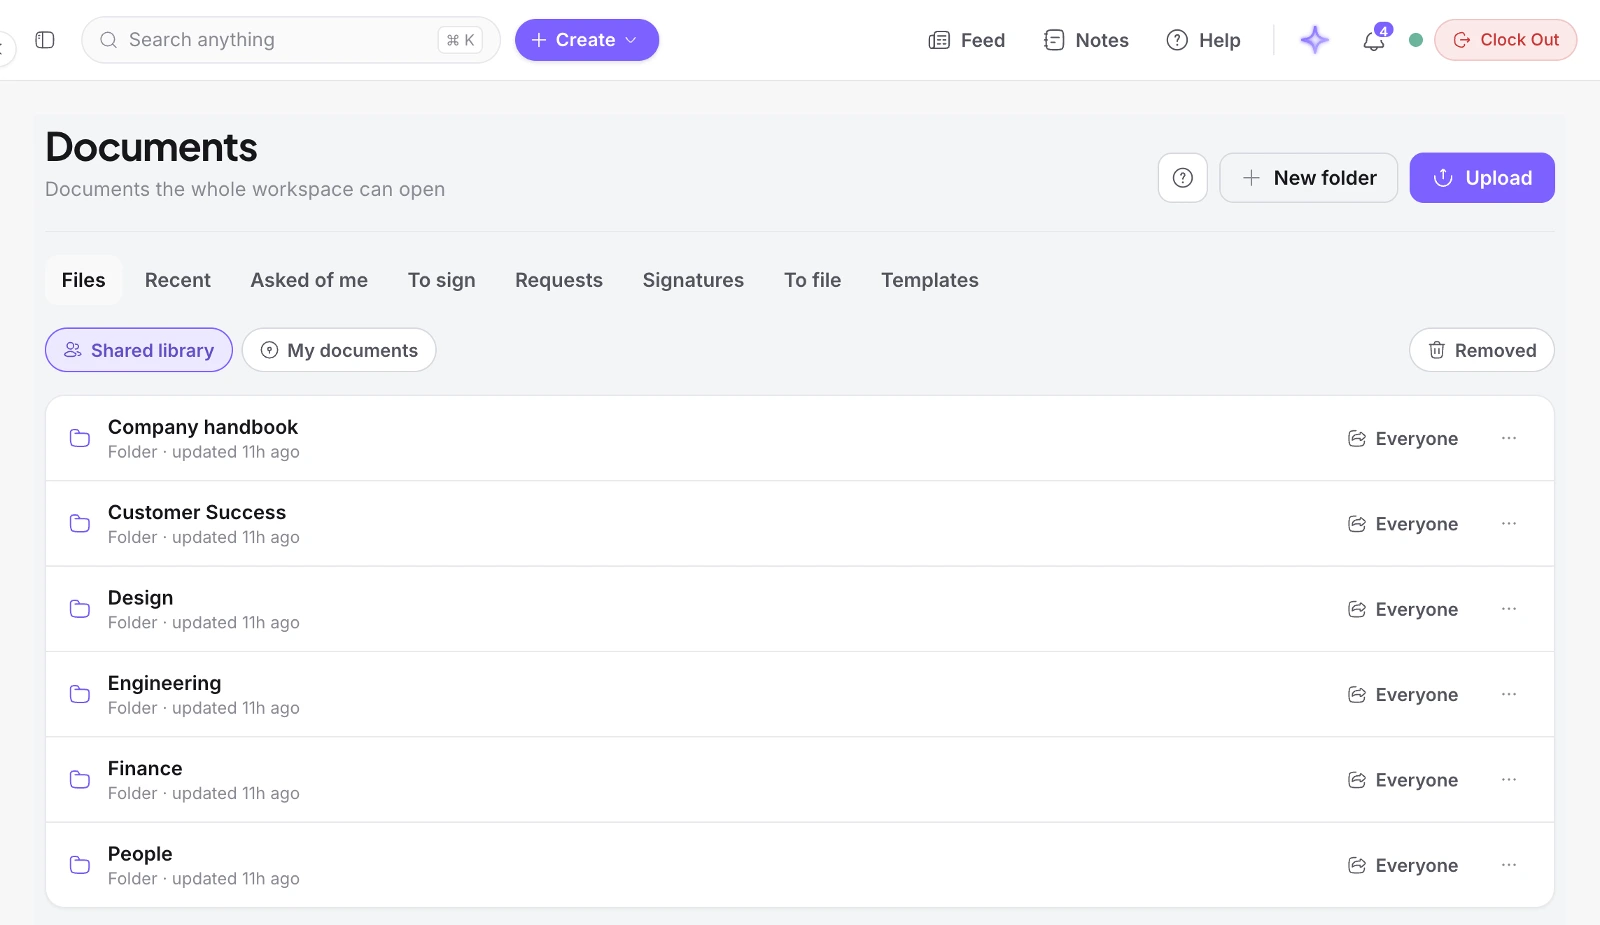This screenshot has height=925, width=1600.
Task: Create a New folder
Action: (x=1309, y=178)
